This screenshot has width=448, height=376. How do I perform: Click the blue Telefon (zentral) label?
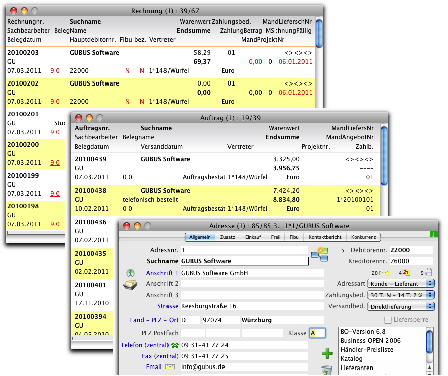[x=146, y=345]
